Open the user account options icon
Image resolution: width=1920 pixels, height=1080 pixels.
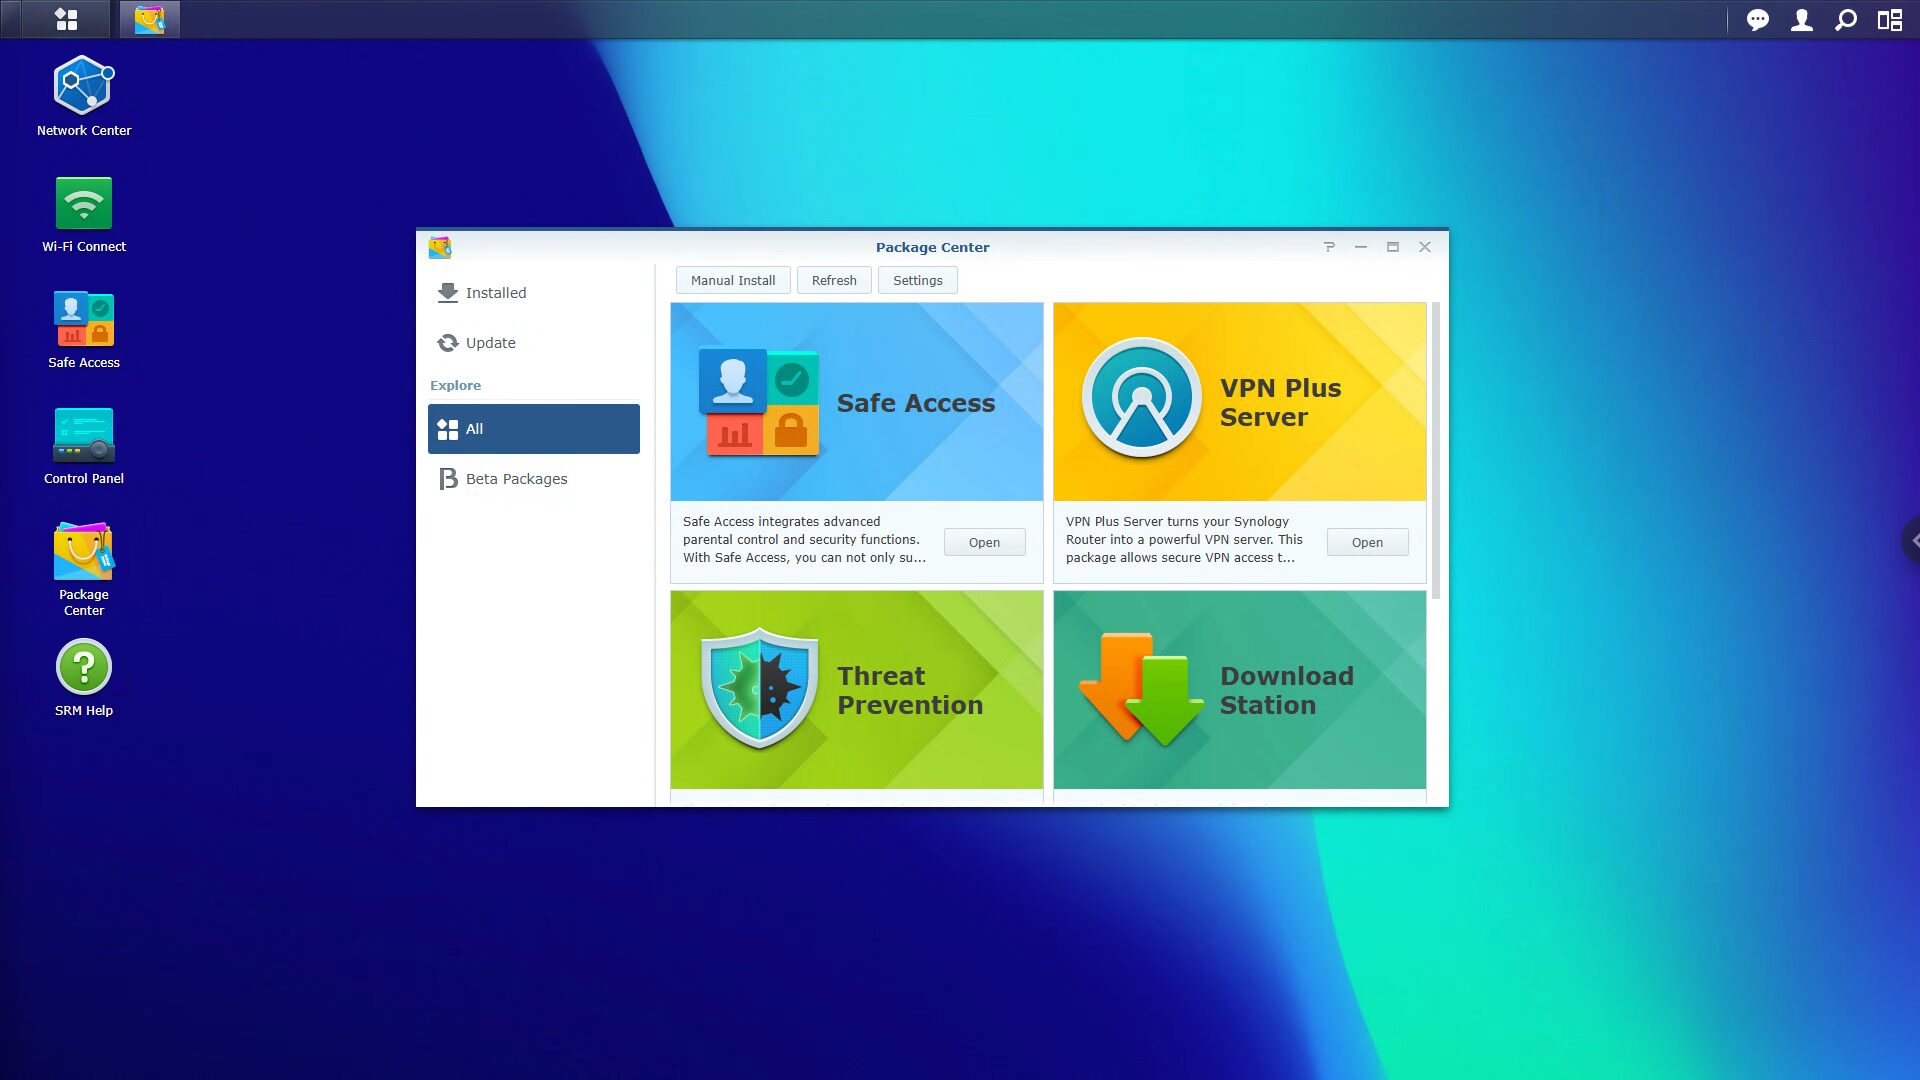[x=1802, y=20]
